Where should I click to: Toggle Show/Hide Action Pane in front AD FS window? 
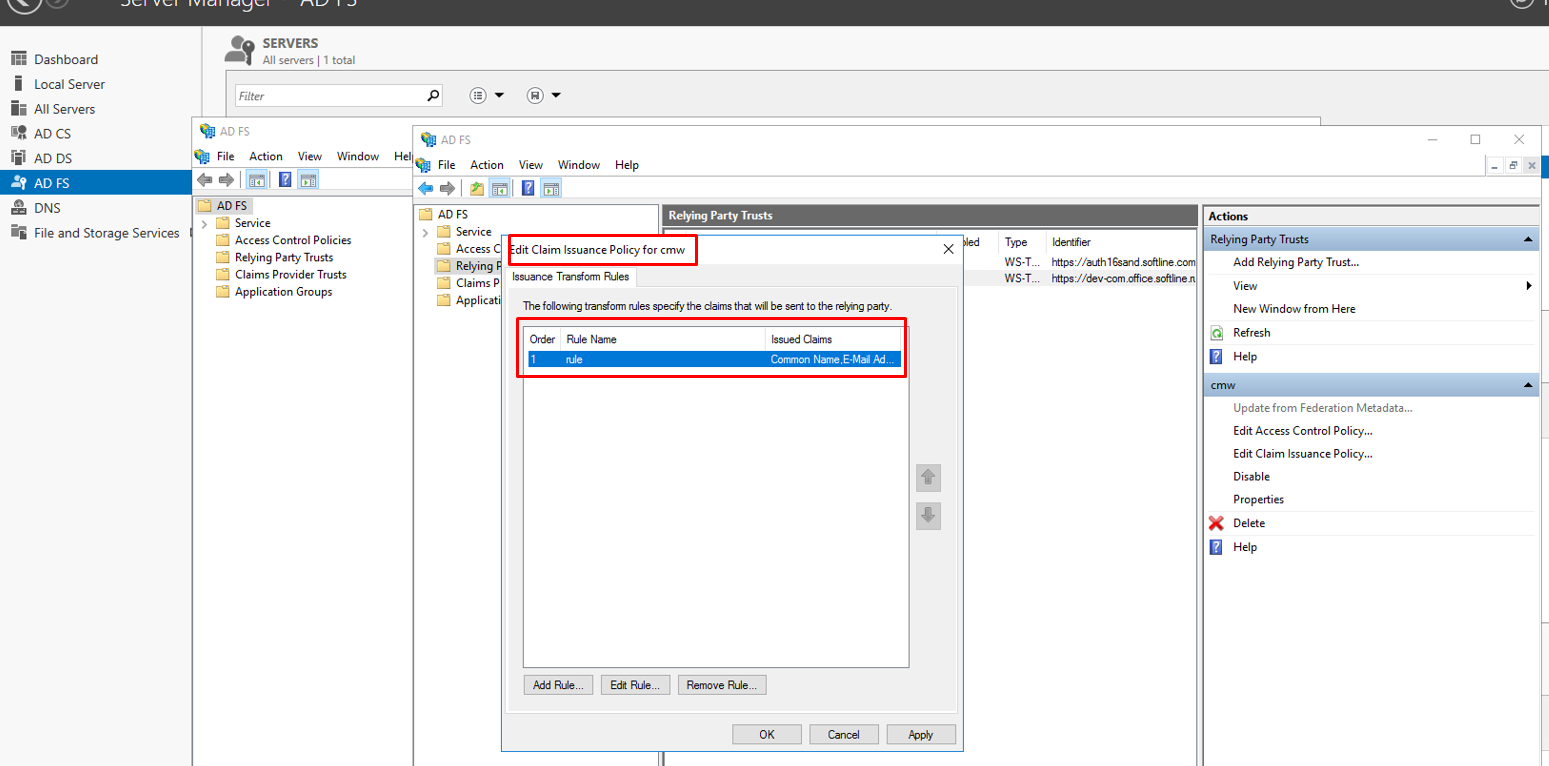(551, 188)
